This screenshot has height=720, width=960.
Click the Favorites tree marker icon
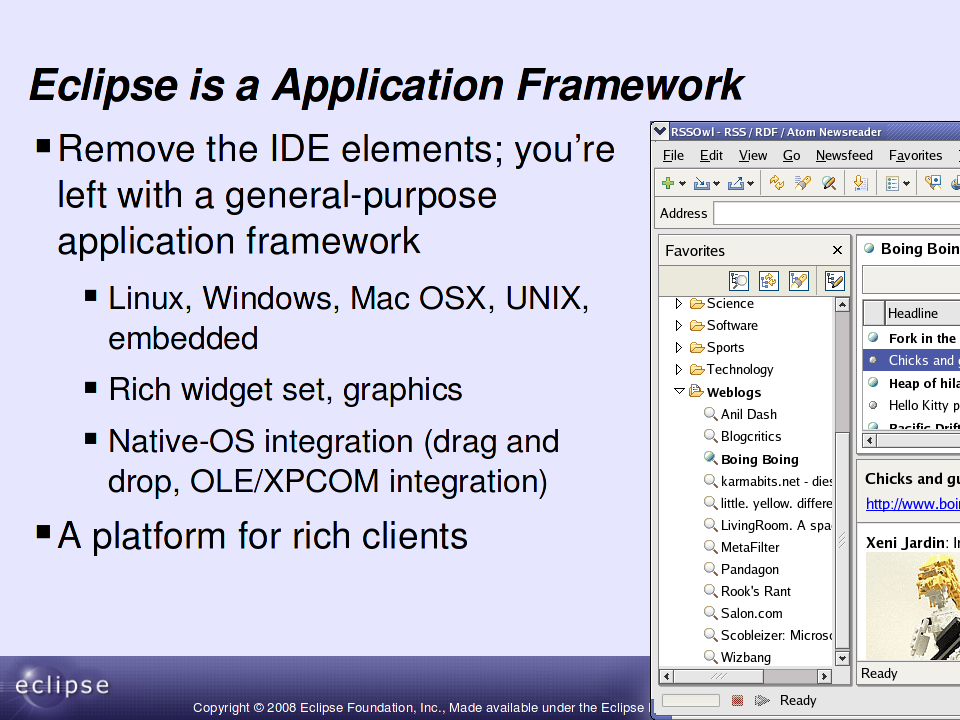click(x=798, y=280)
